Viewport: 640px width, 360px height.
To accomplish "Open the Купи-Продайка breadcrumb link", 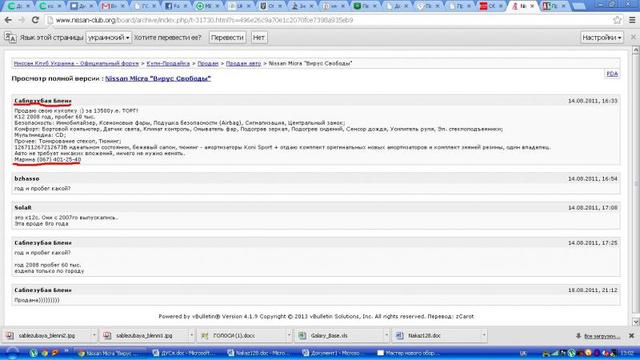I will (168, 64).
